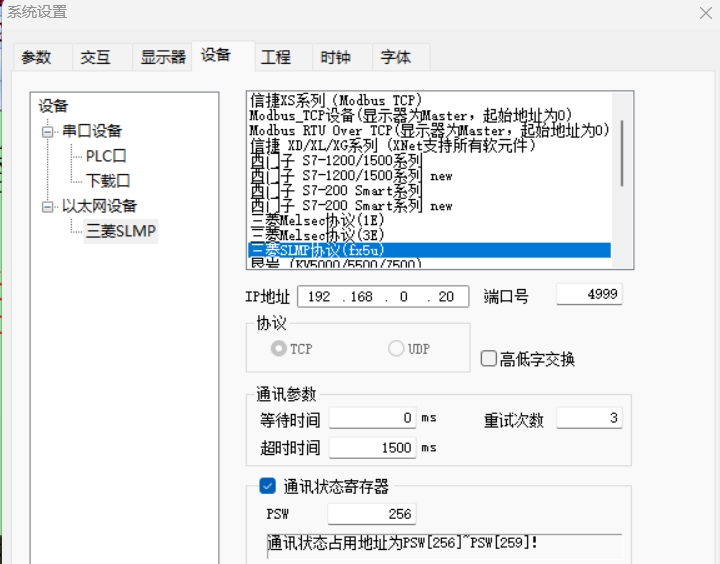Viewport: 720px width, 564px height.
Task: Click the protocol list vertical scrollbar
Action: click(x=623, y=150)
